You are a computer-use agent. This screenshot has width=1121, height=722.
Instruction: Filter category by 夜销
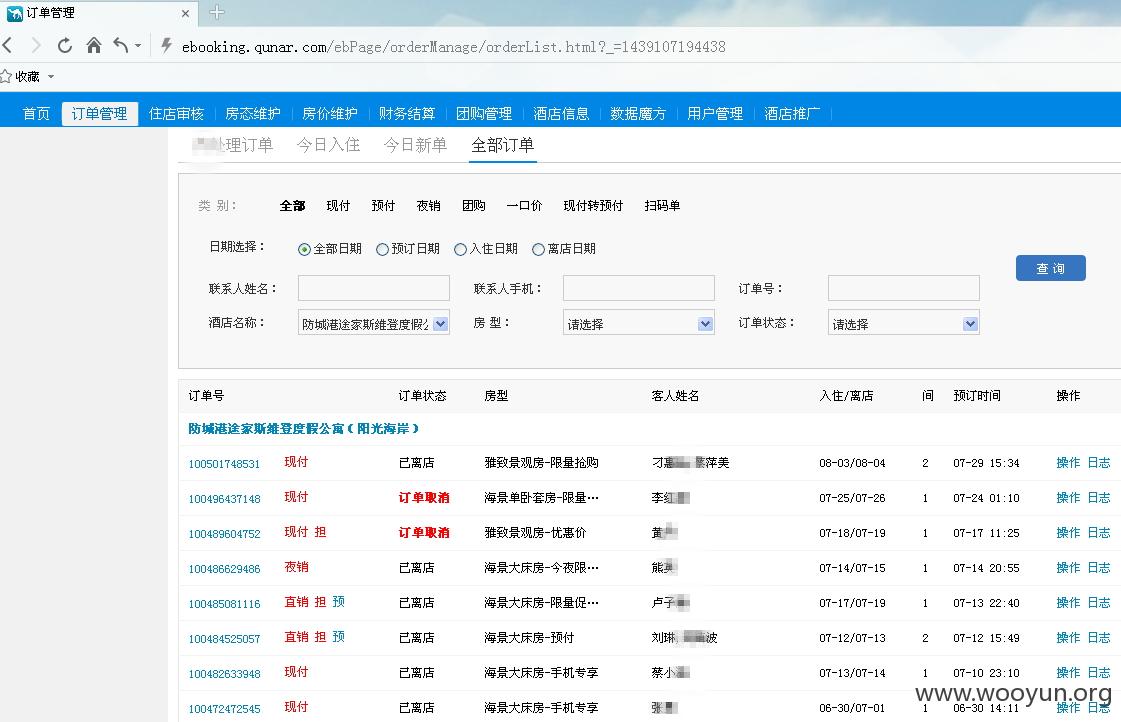[428, 206]
